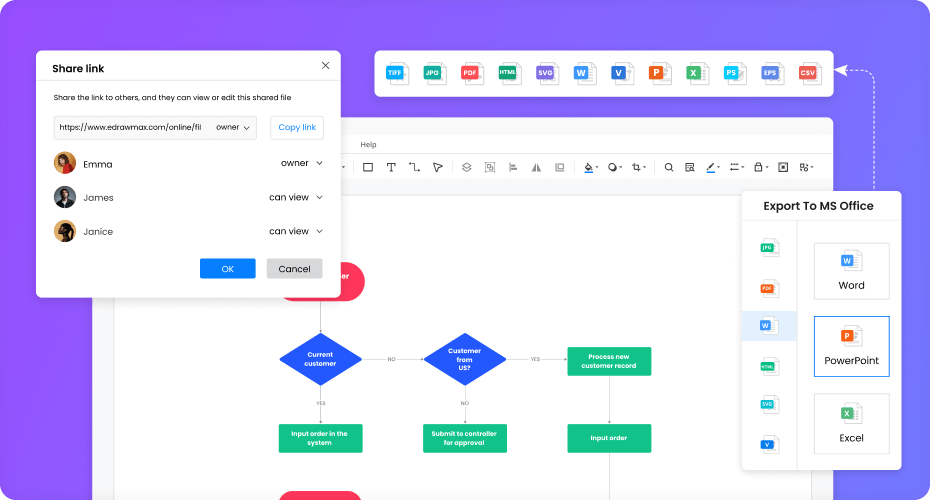Select the Customer from US? diamond shape
The width and height of the screenshot is (930, 500).
click(464, 359)
